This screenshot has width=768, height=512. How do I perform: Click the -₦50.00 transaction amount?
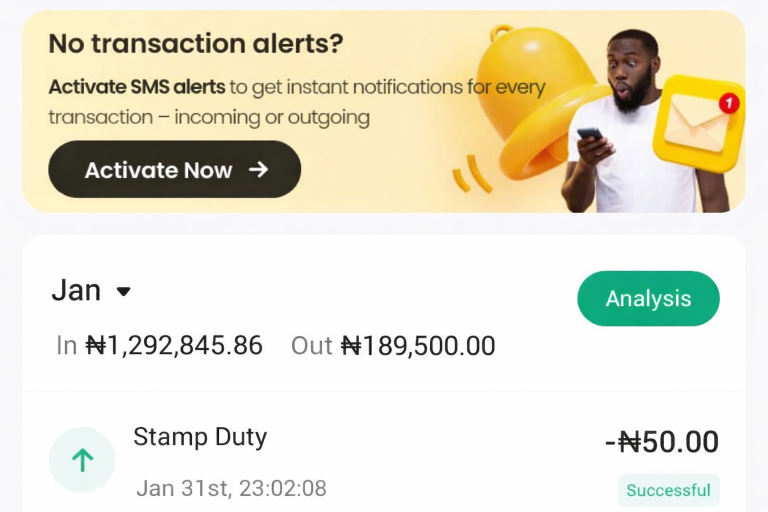(662, 442)
